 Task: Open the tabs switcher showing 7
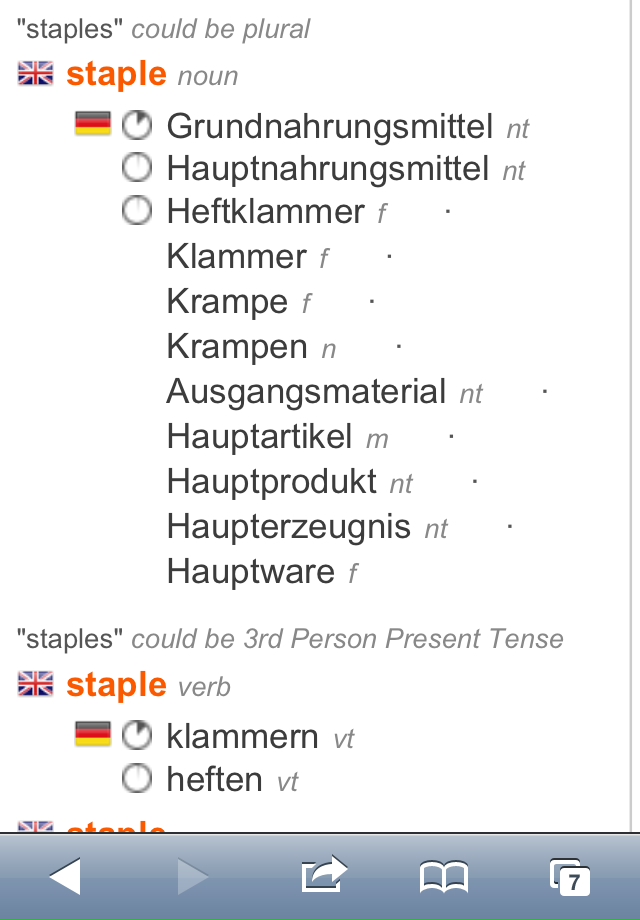tap(570, 877)
